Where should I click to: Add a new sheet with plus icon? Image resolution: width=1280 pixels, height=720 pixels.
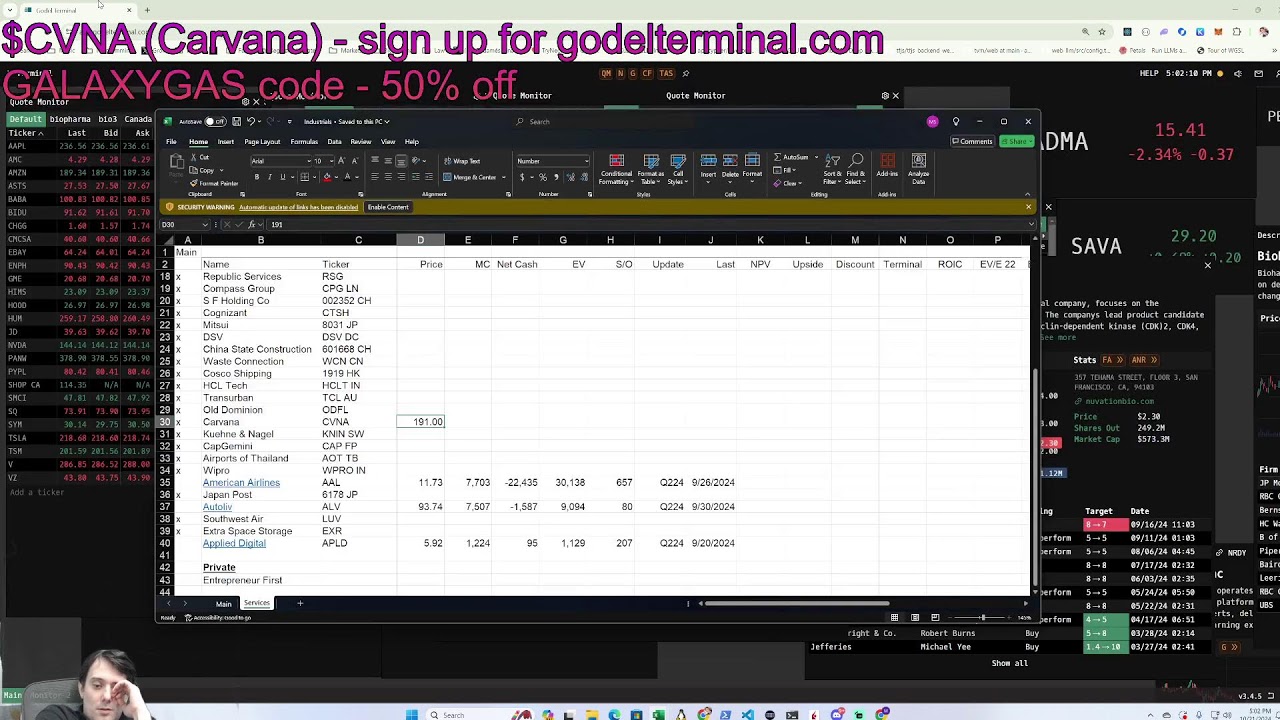[299, 604]
